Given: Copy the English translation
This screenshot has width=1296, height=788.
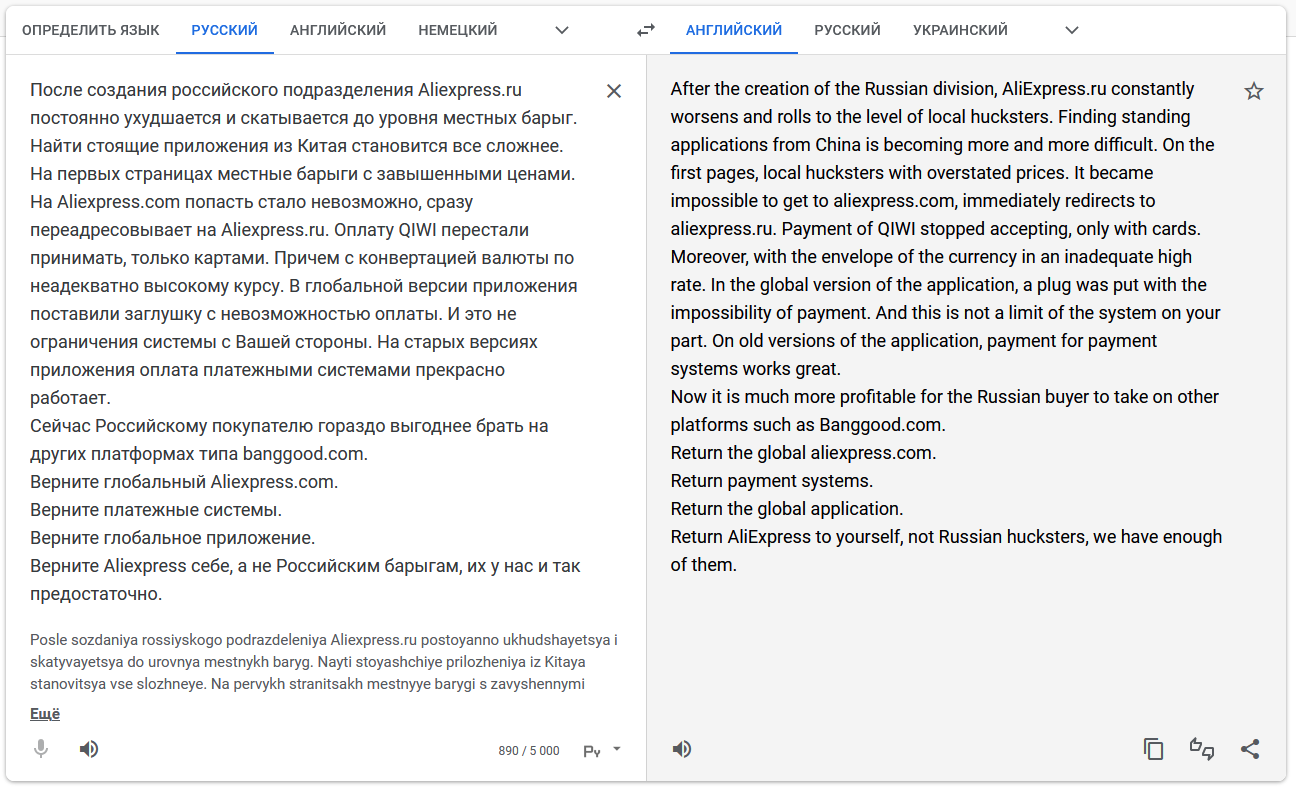Looking at the screenshot, I should pos(1154,749).
